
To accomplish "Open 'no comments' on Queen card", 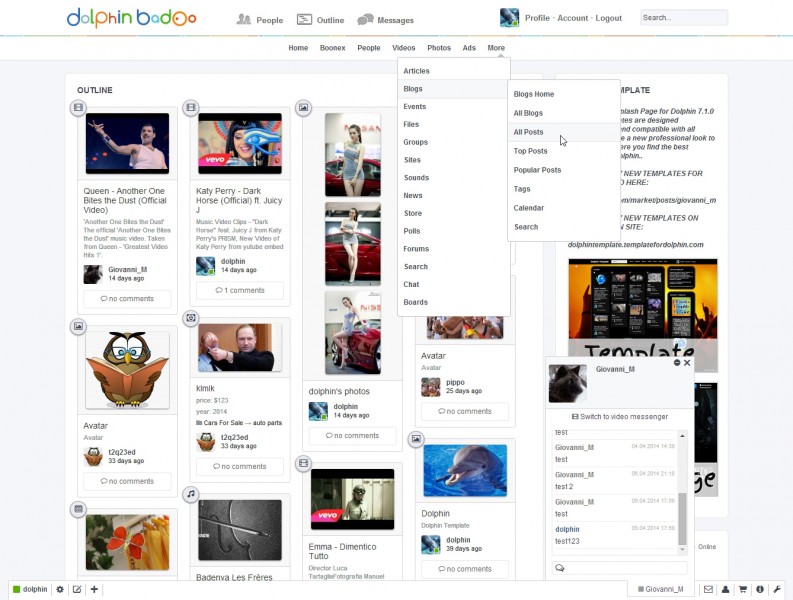I will pos(127,298).
